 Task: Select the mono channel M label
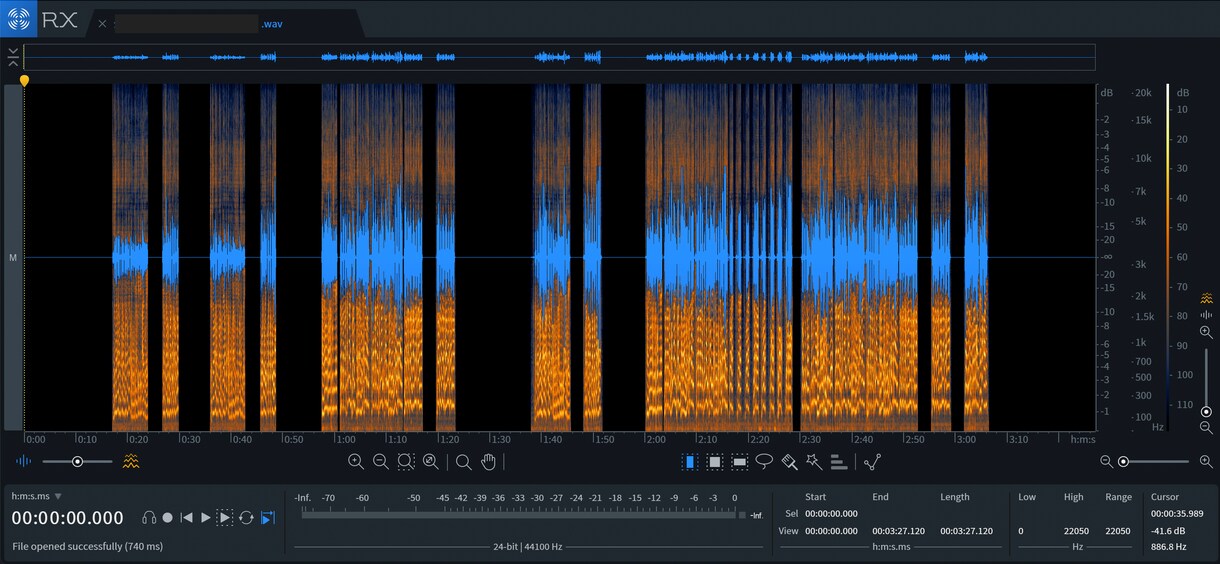[13, 258]
